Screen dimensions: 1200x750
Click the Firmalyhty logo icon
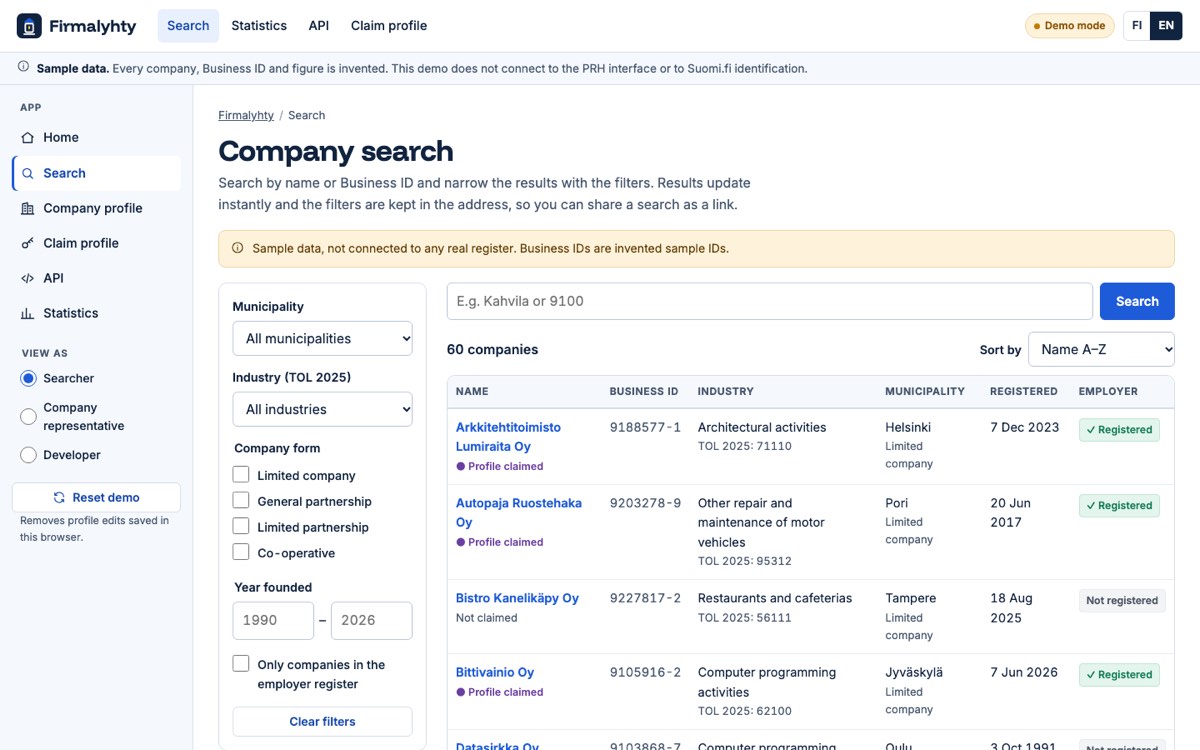29,26
